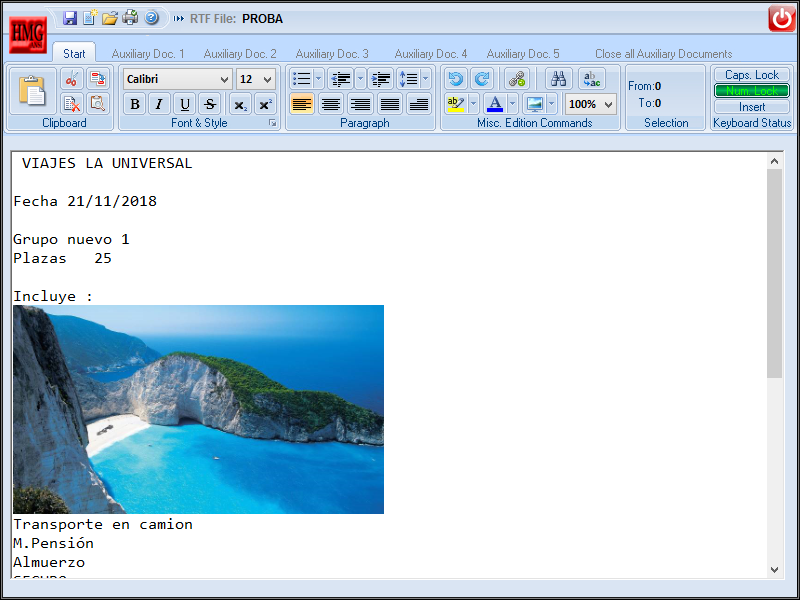
Task: Click the decrease indent icon
Action: (x=341, y=79)
